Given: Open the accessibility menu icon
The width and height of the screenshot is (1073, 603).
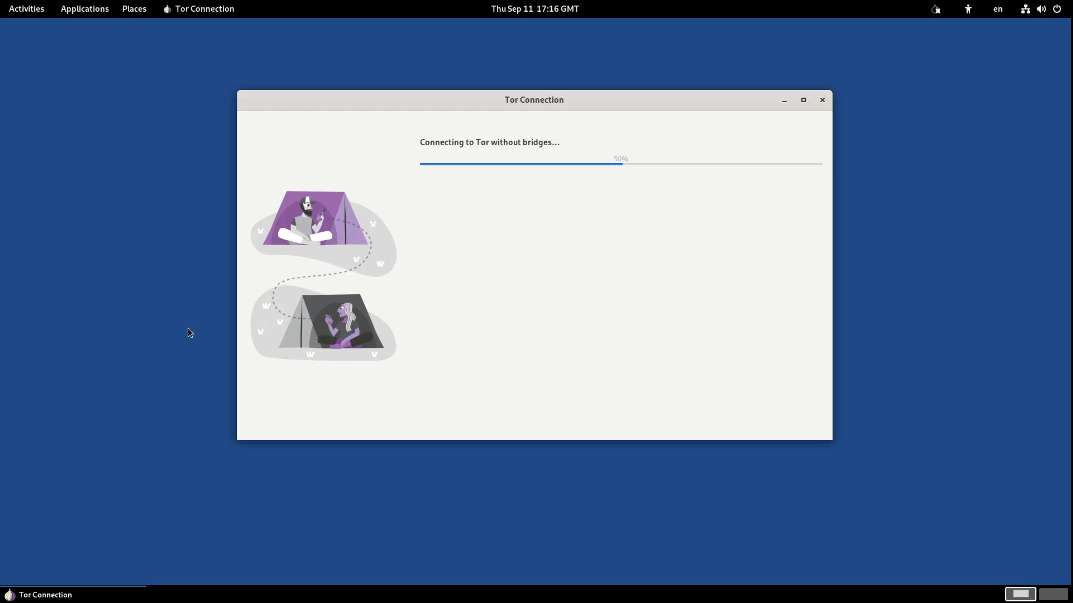Looking at the screenshot, I should coord(967,9).
